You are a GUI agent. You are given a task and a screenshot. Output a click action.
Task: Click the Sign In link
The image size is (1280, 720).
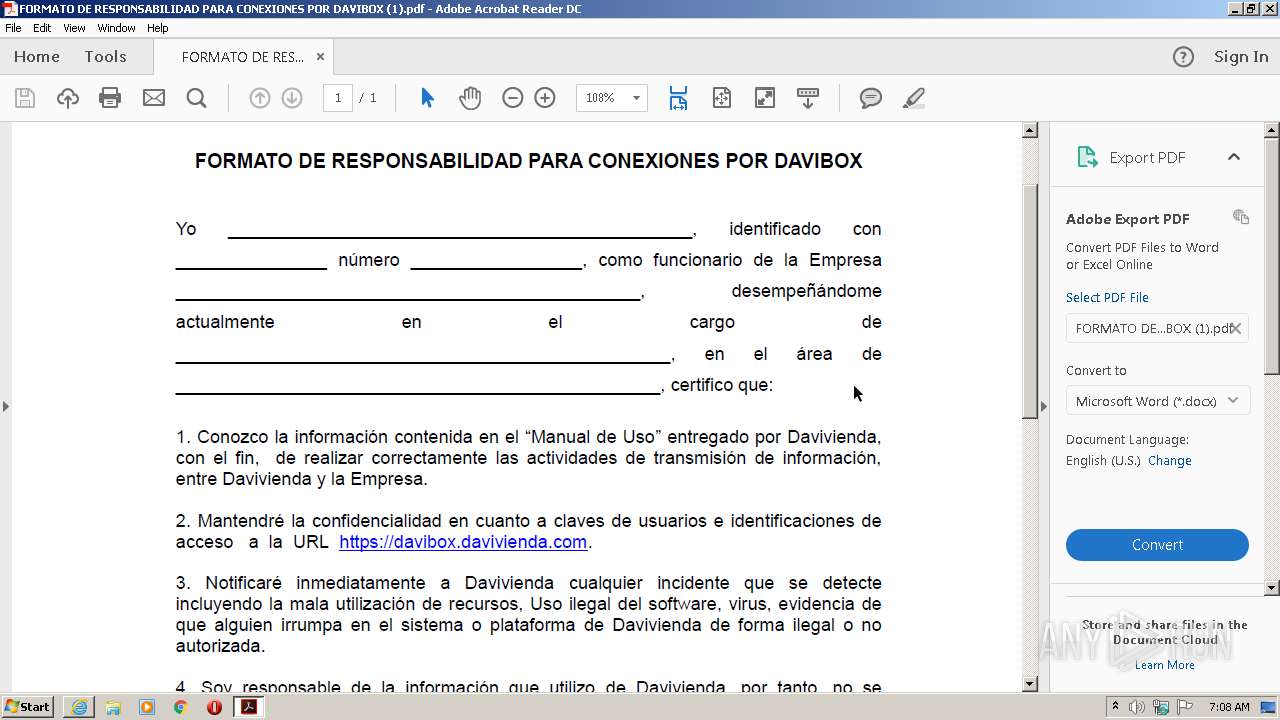pyautogui.click(x=1241, y=57)
